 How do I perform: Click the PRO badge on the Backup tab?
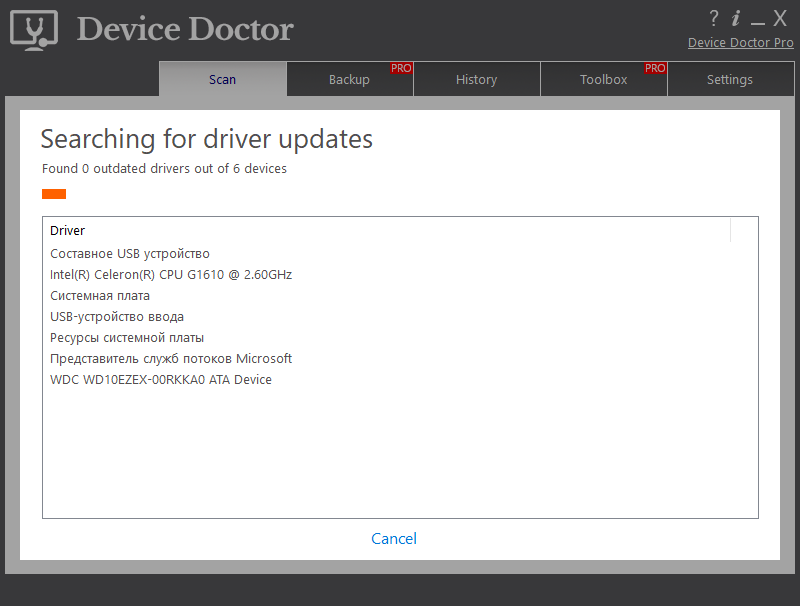pos(401,68)
